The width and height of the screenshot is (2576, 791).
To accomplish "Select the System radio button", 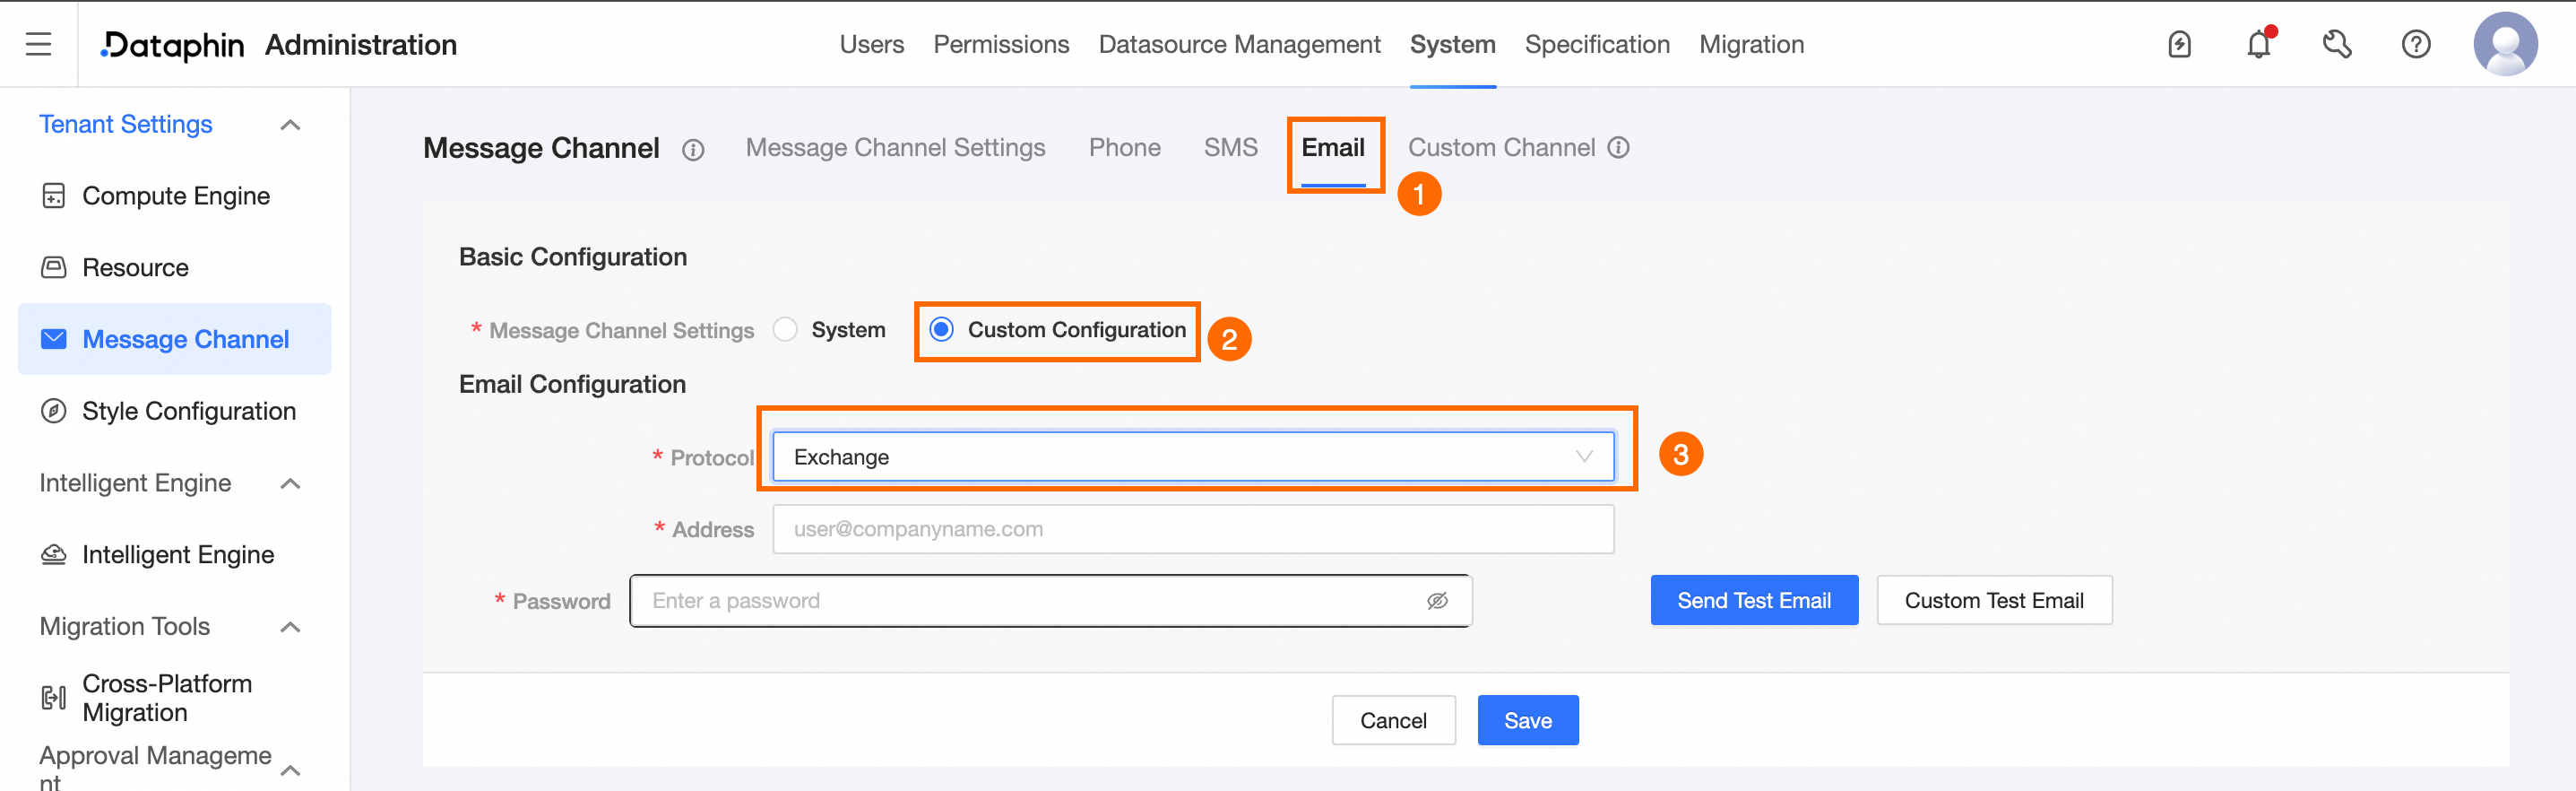I will click(x=786, y=330).
